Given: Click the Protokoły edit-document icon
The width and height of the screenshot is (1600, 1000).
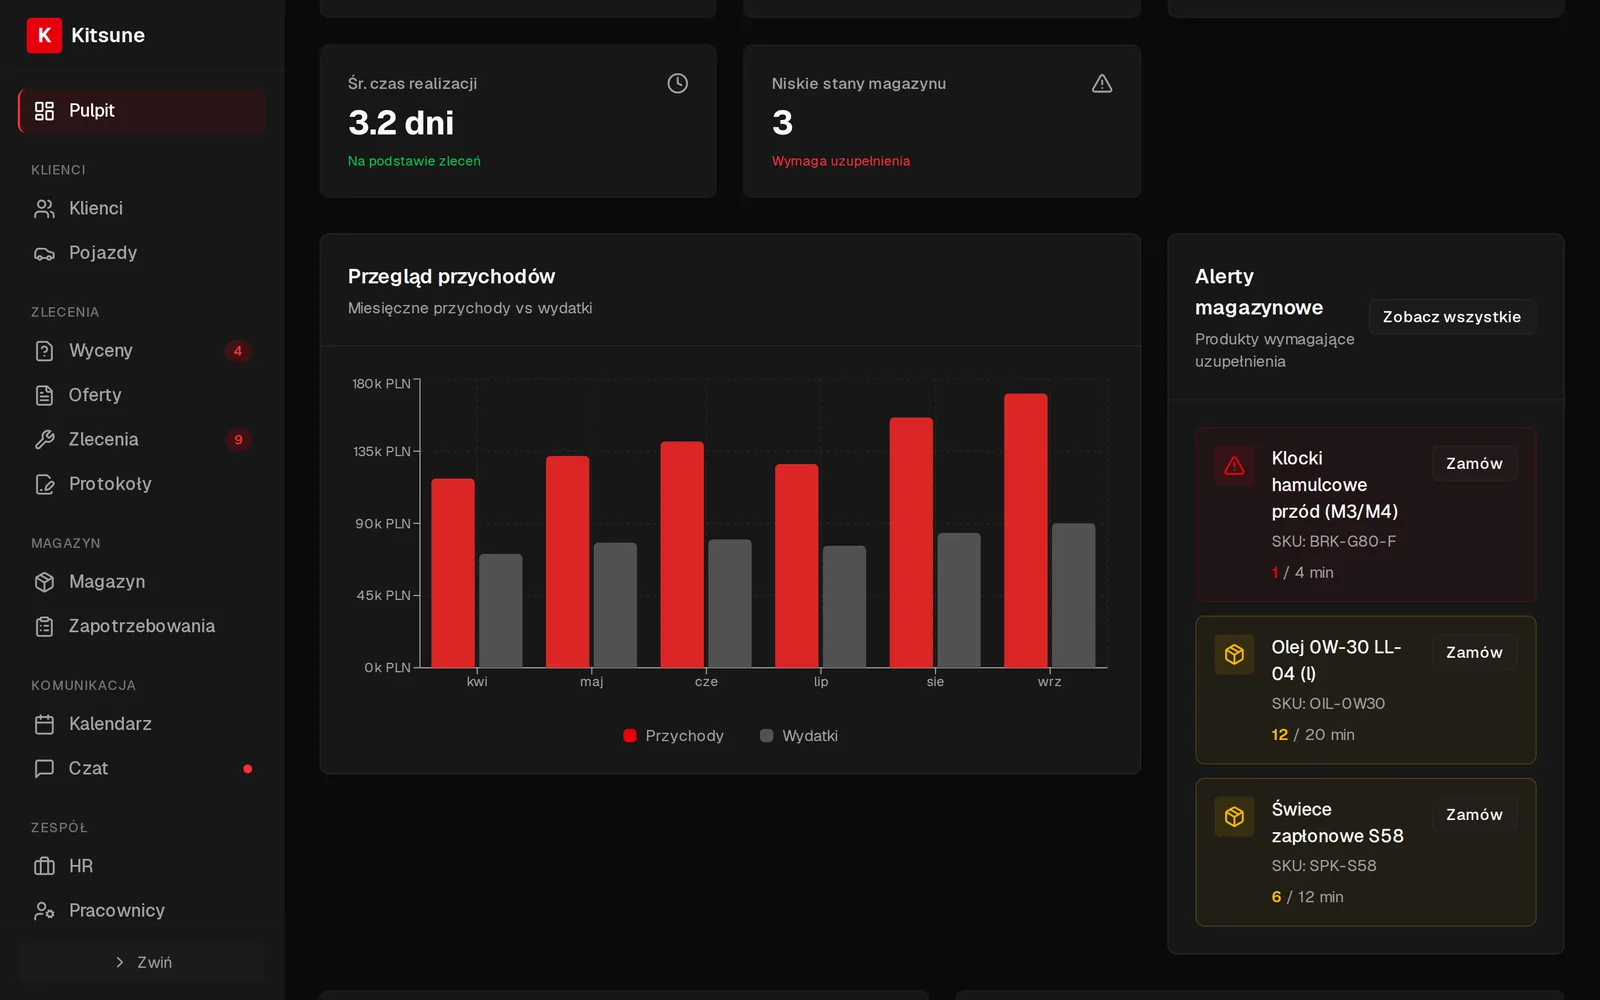Looking at the screenshot, I should click(x=44, y=484).
